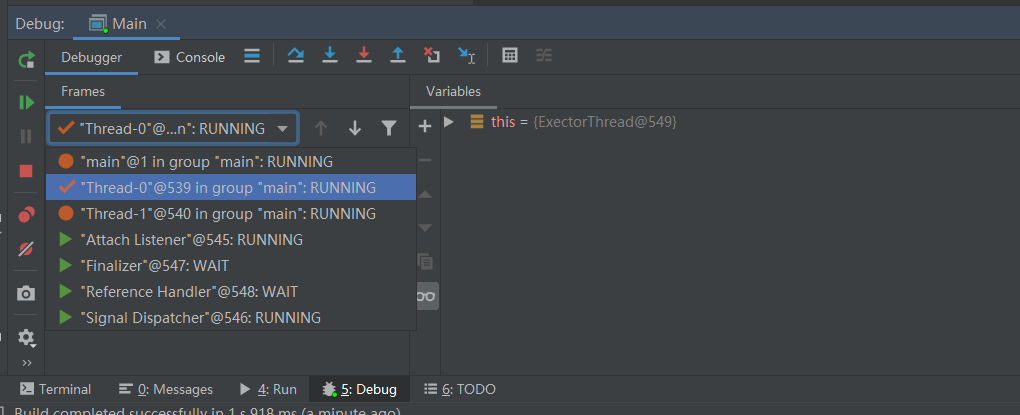
Task: Select next frame down arrow
Action: click(355, 129)
